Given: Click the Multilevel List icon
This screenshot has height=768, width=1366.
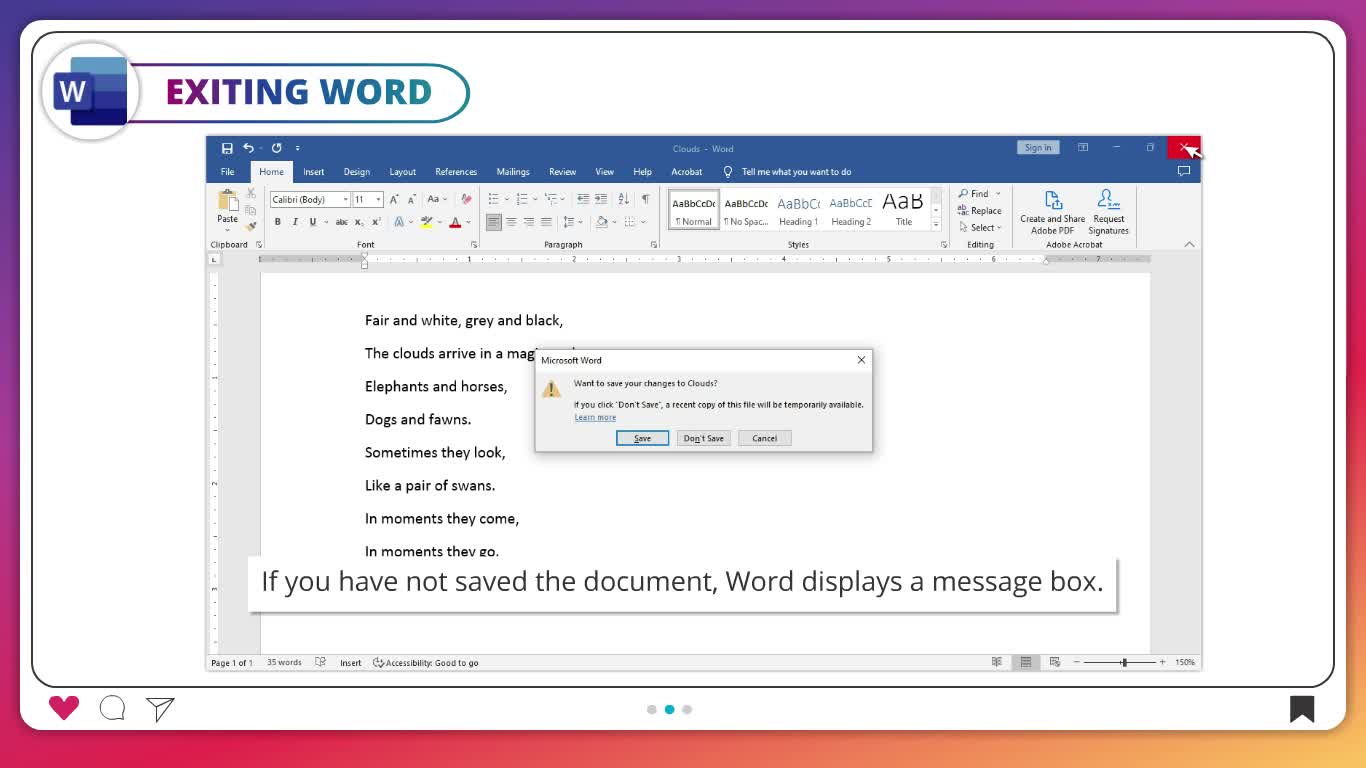Looking at the screenshot, I should [x=551, y=199].
